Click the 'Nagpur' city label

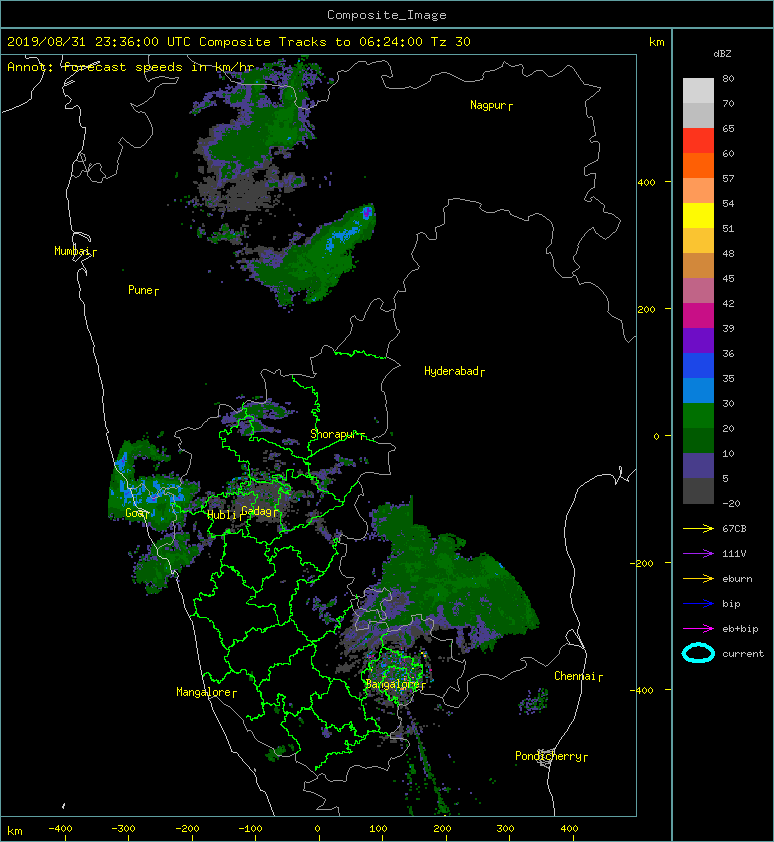487,105
